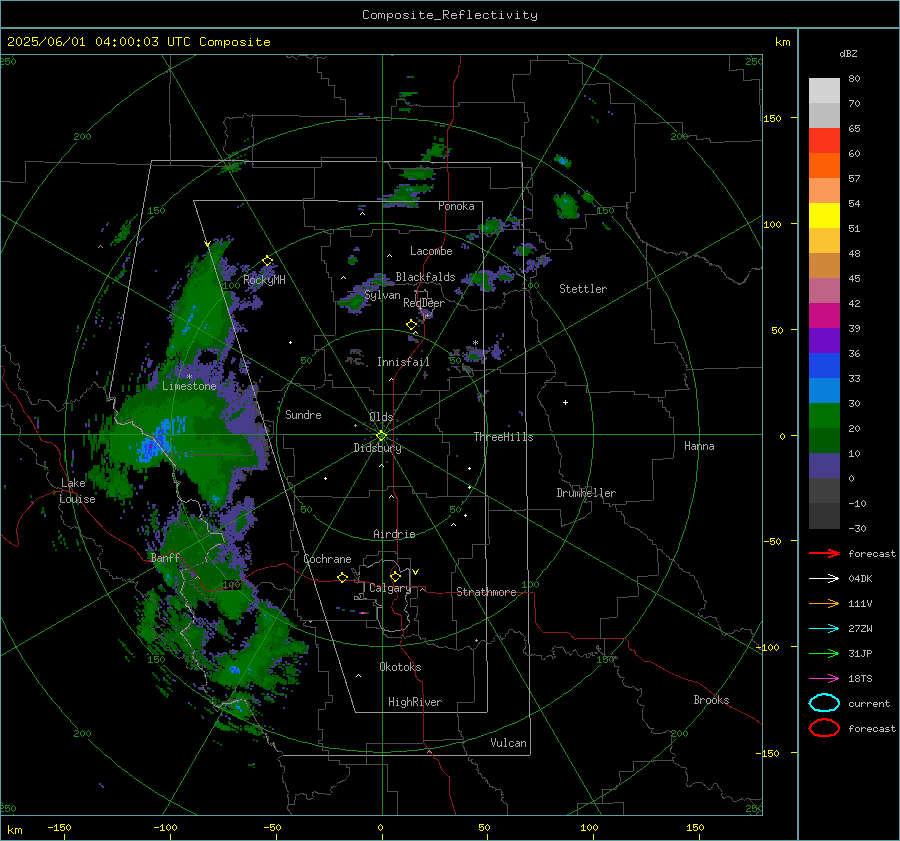Click the 42 dBZ magenta color swatch
Viewport: 900px width, 841px height.
[x=824, y=315]
